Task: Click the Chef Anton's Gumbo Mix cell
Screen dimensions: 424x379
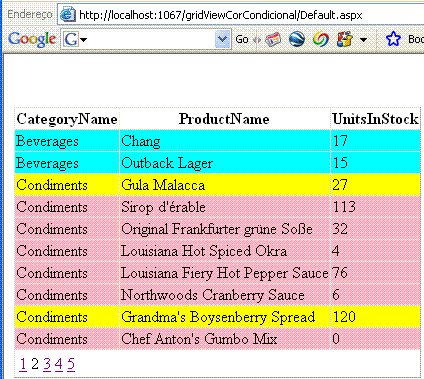Action: tap(225, 339)
